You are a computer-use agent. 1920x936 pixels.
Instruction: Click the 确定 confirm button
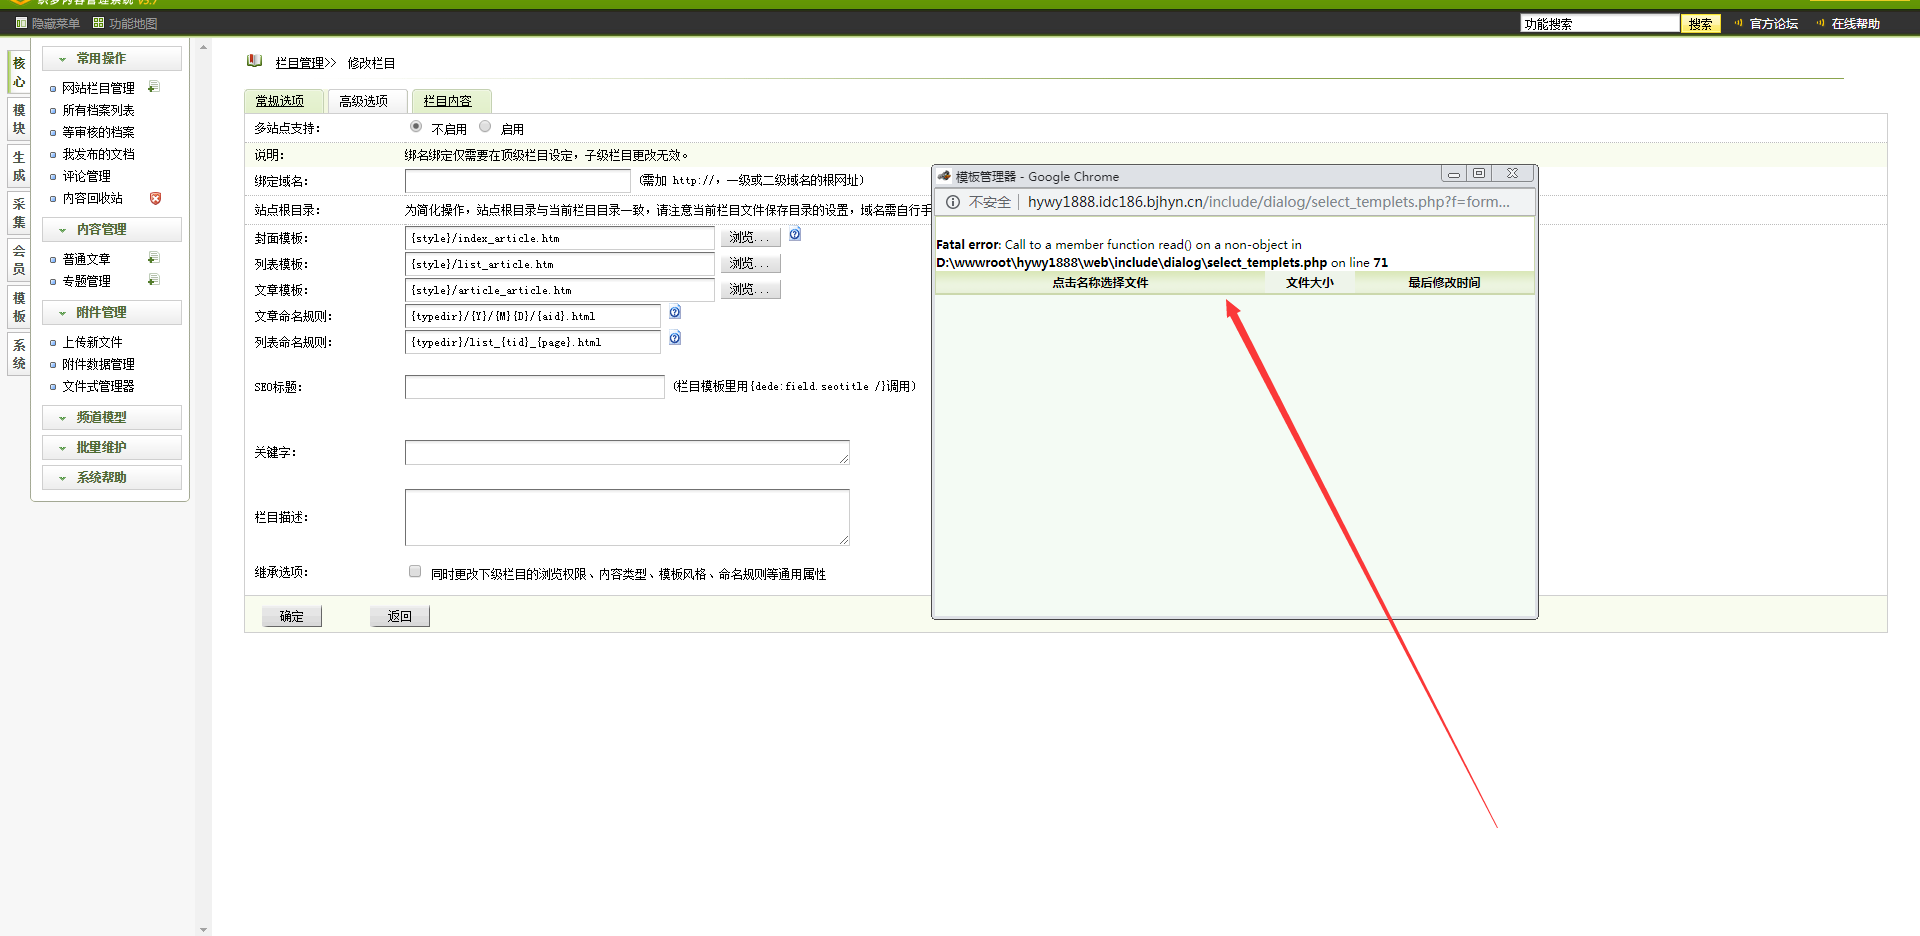point(292,617)
